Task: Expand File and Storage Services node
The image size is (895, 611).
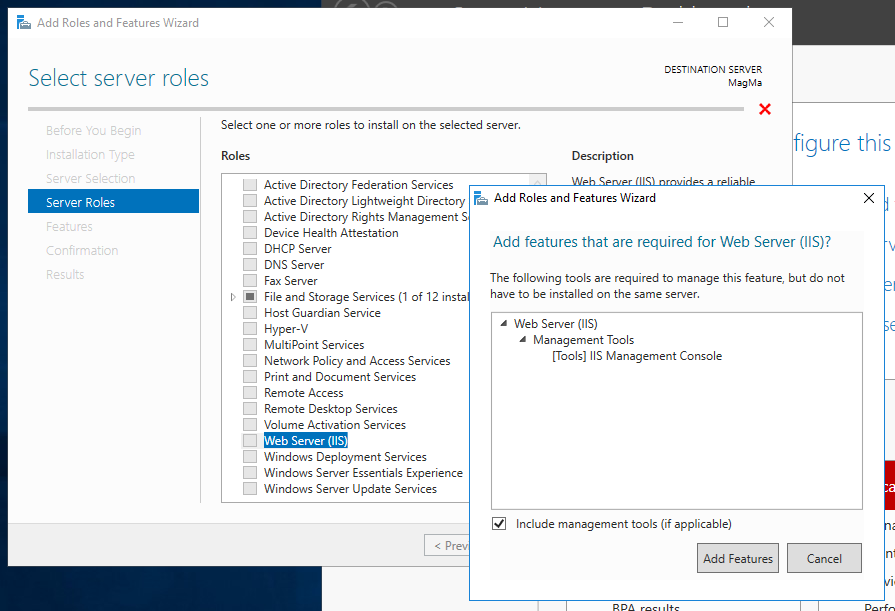Action: [233, 297]
